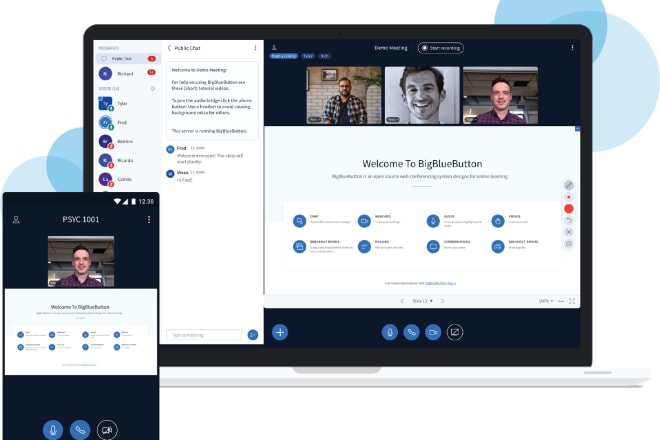This screenshot has height=440, width=660.
Task: Click the 12:30 clock on phone
Action: [x=146, y=202]
